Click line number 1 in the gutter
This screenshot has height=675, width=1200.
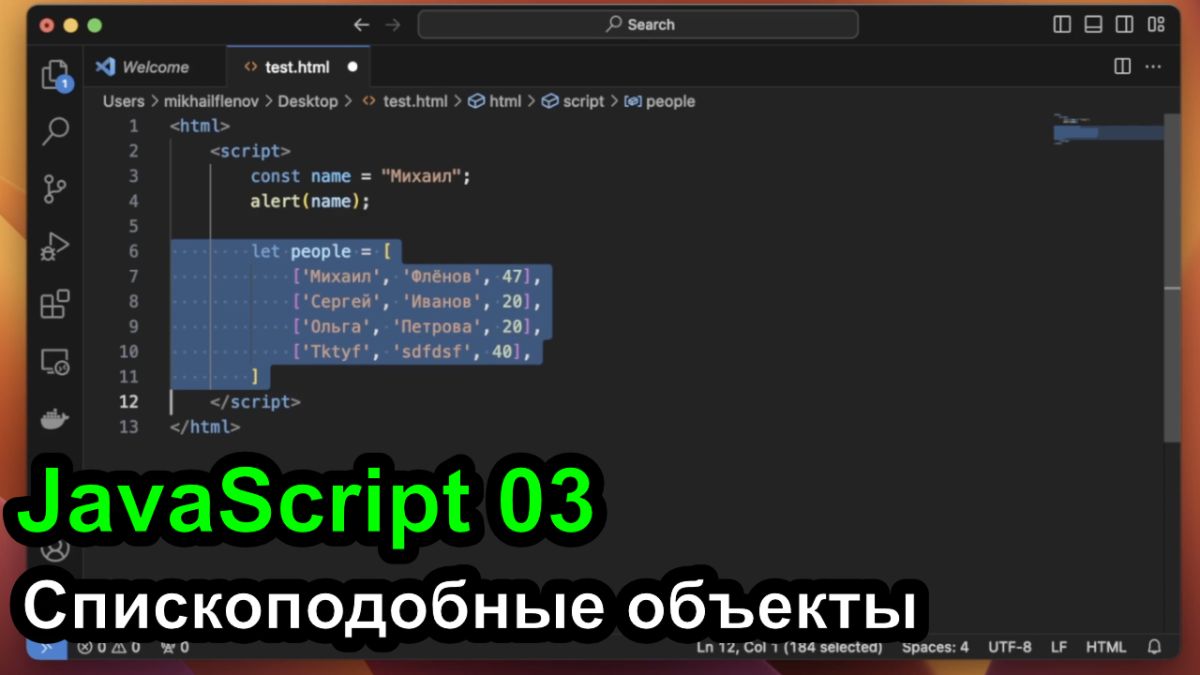point(134,126)
